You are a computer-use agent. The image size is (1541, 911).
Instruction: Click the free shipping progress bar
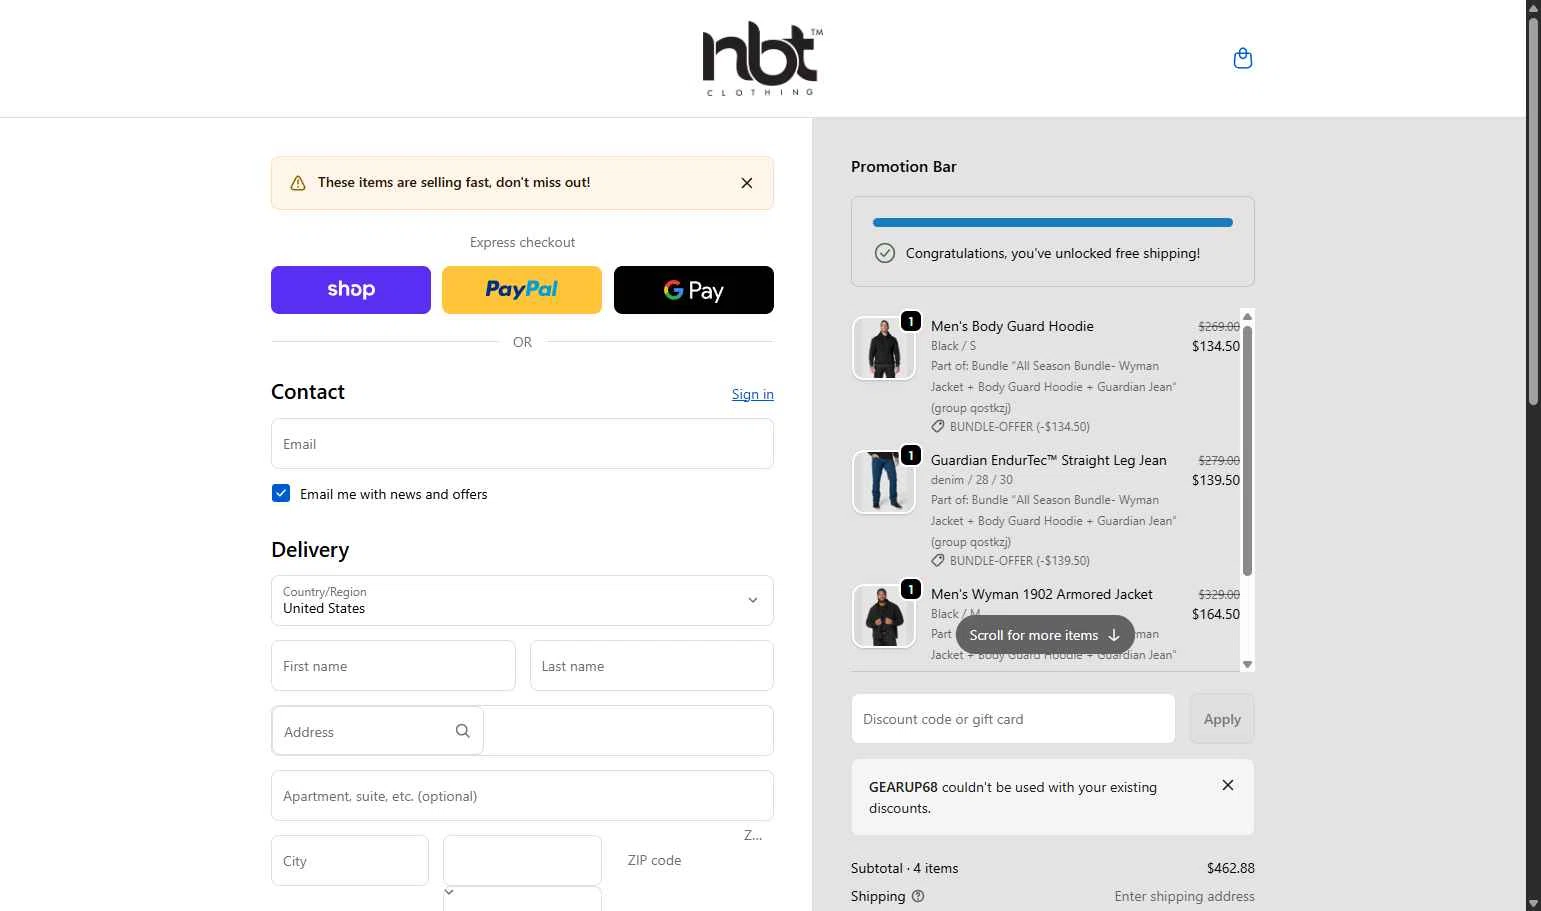click(1053, 223)
